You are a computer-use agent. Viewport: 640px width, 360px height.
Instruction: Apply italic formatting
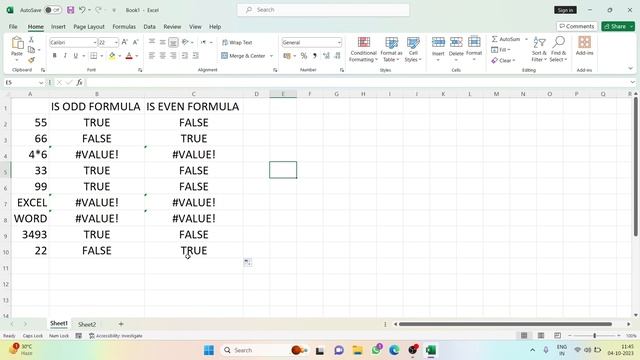point(65,56)
